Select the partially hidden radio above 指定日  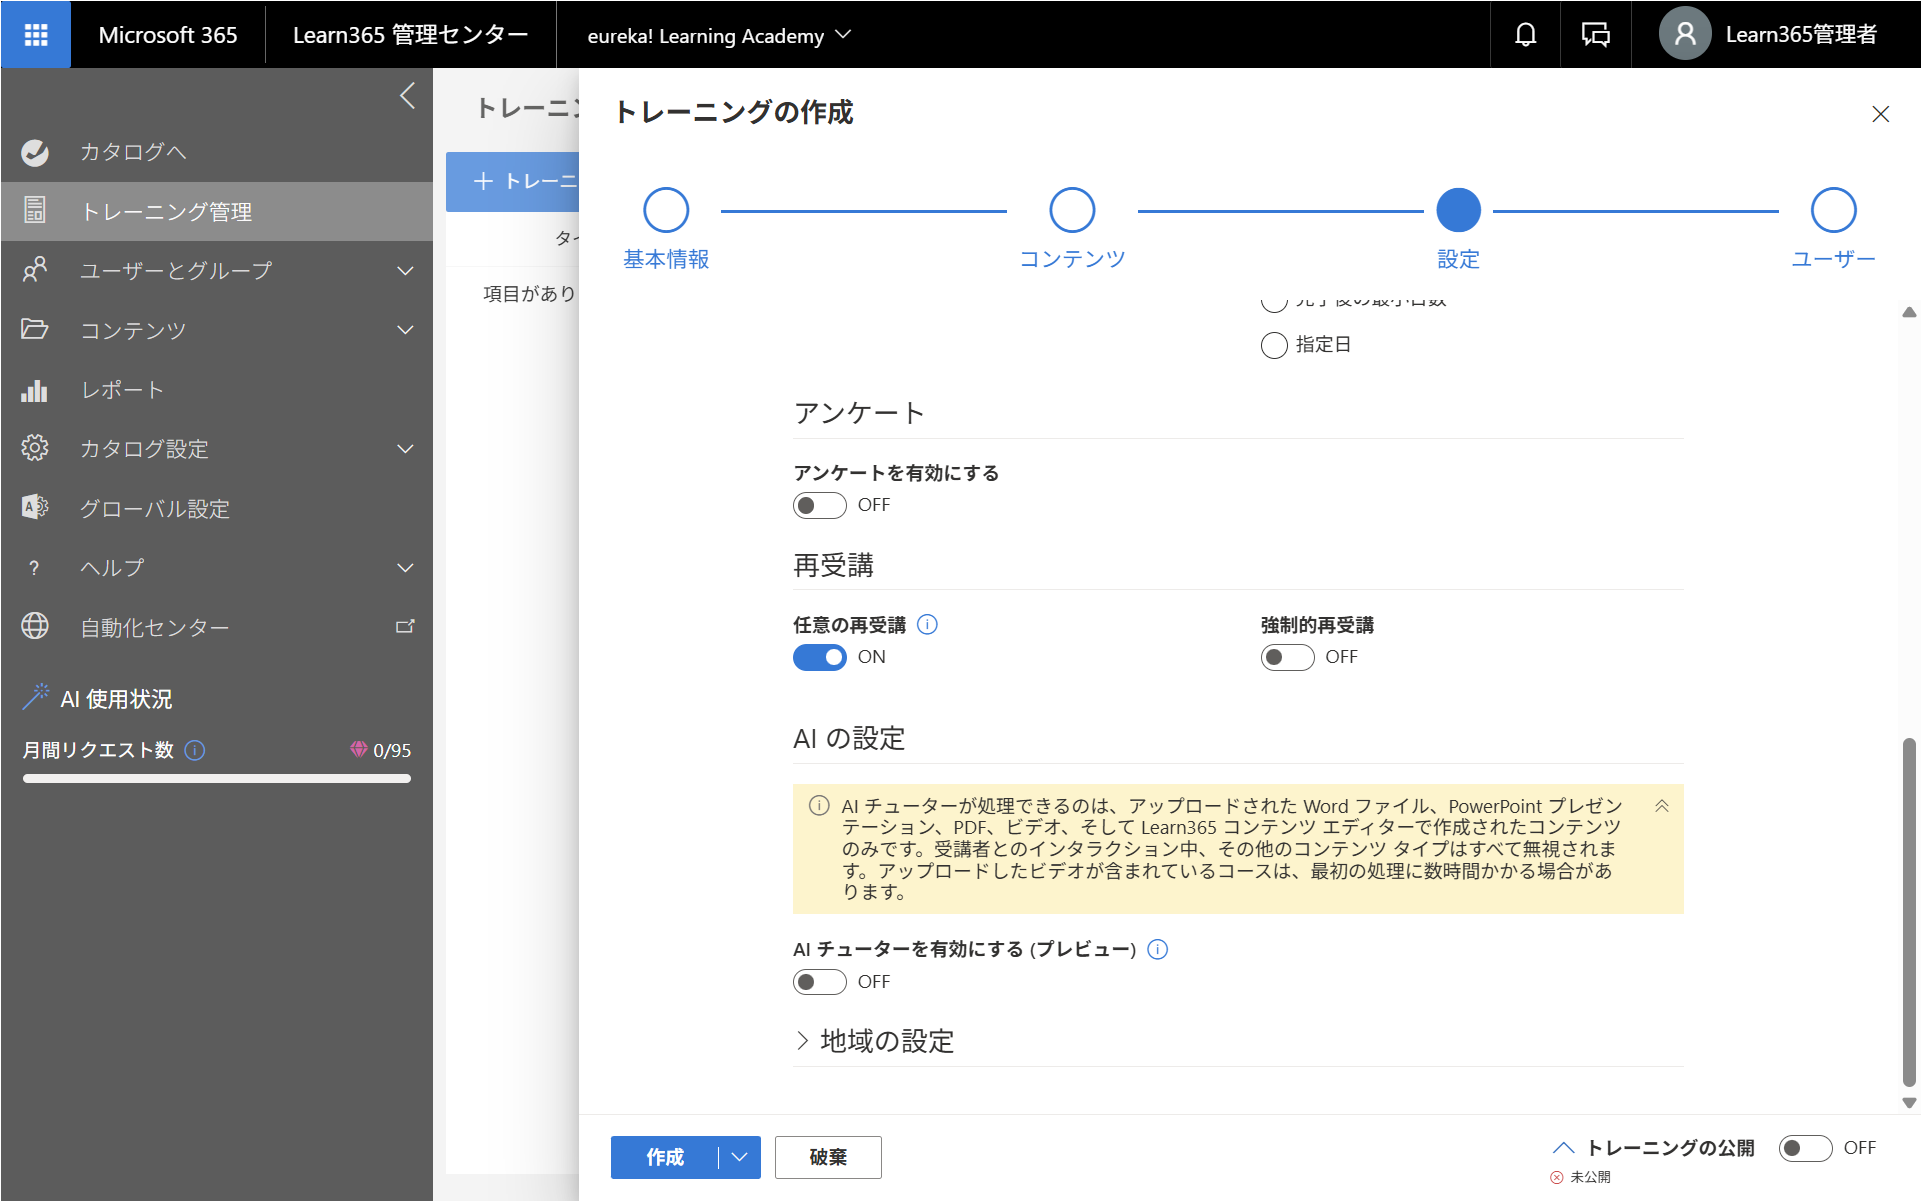click(x=1274, y=302)
